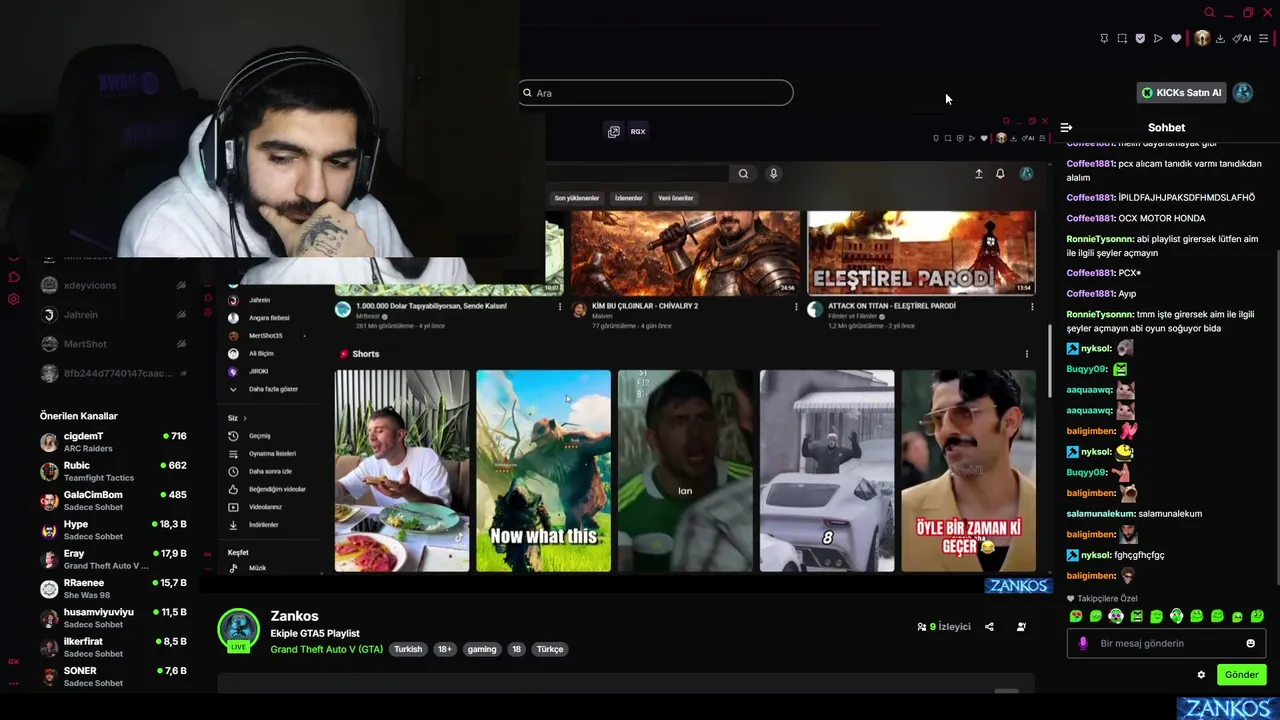This screenshot has height=720, width=1280.
Task: Open the ELEŞTİREL PARODİ video thumbnail
Action: tap(921, 252)
